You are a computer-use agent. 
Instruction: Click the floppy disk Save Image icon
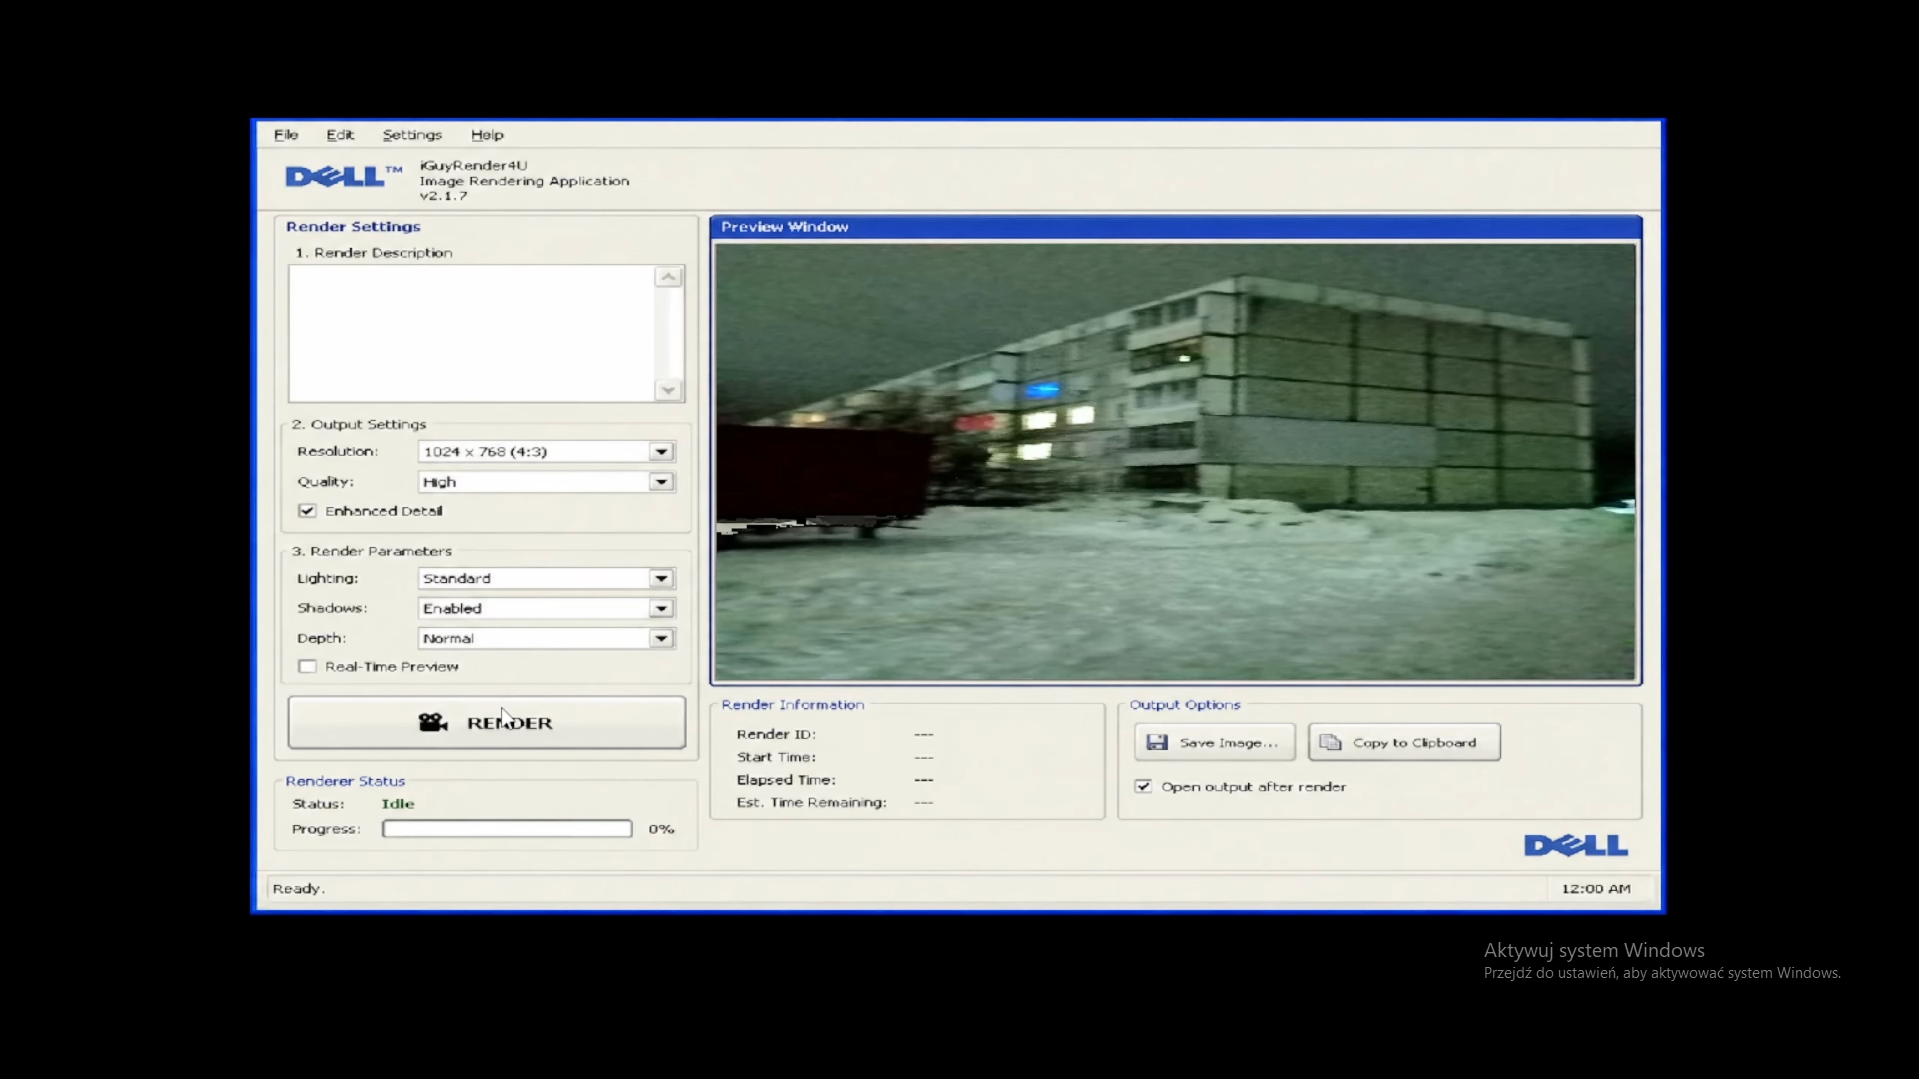(1157, 742)
